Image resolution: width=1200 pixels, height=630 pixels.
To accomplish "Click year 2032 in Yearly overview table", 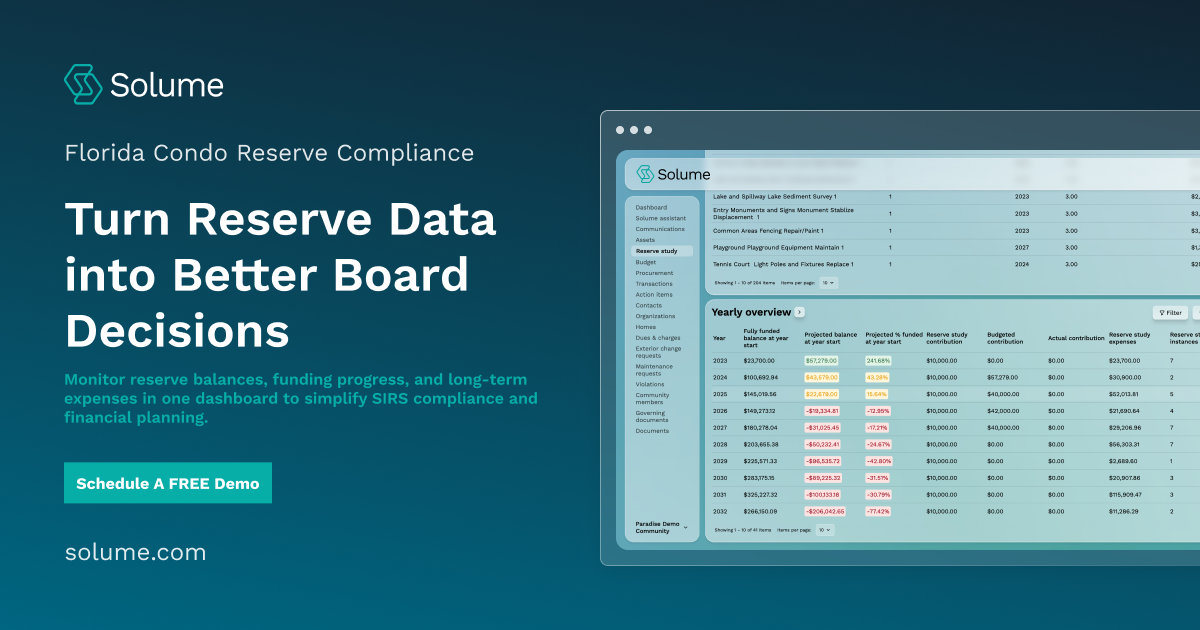I will 720,511.
